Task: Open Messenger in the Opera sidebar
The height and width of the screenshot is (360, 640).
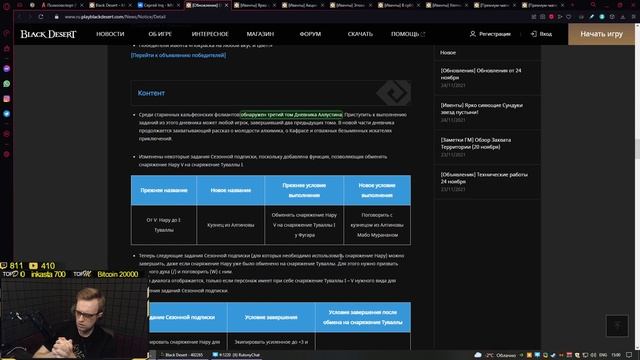Action: (7, 69)
